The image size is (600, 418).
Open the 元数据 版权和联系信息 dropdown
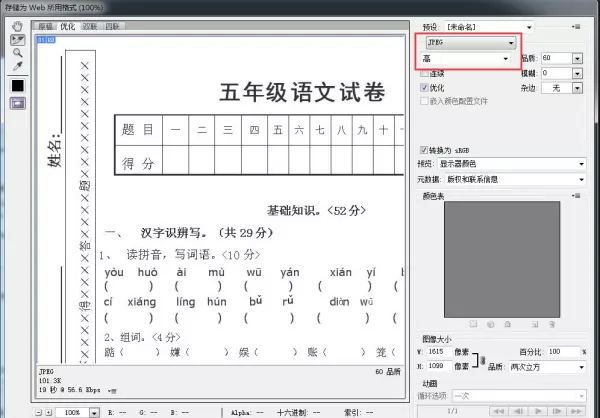(515, 179)
